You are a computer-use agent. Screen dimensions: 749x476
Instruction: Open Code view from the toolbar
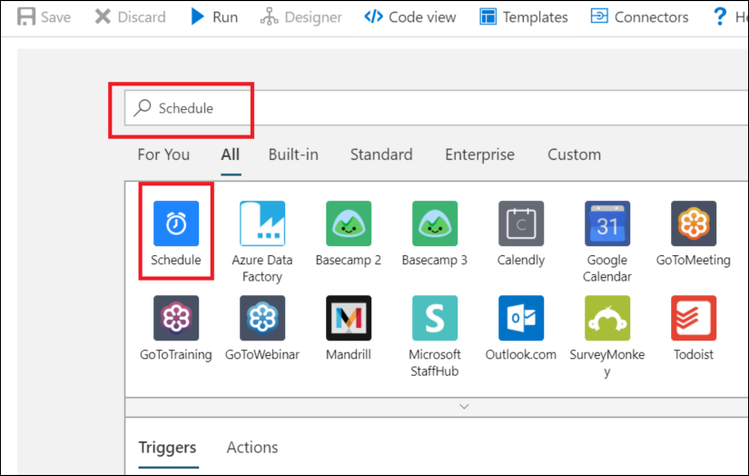pos(410,17)
